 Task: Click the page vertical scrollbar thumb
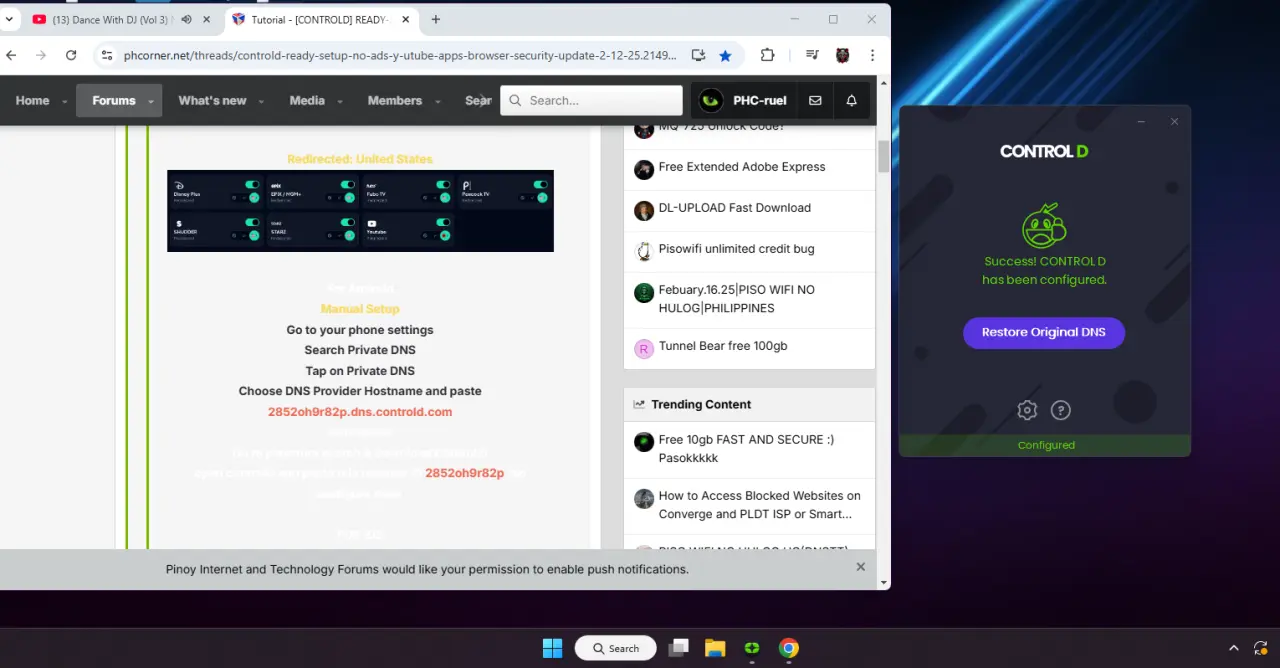coord(883,157)
